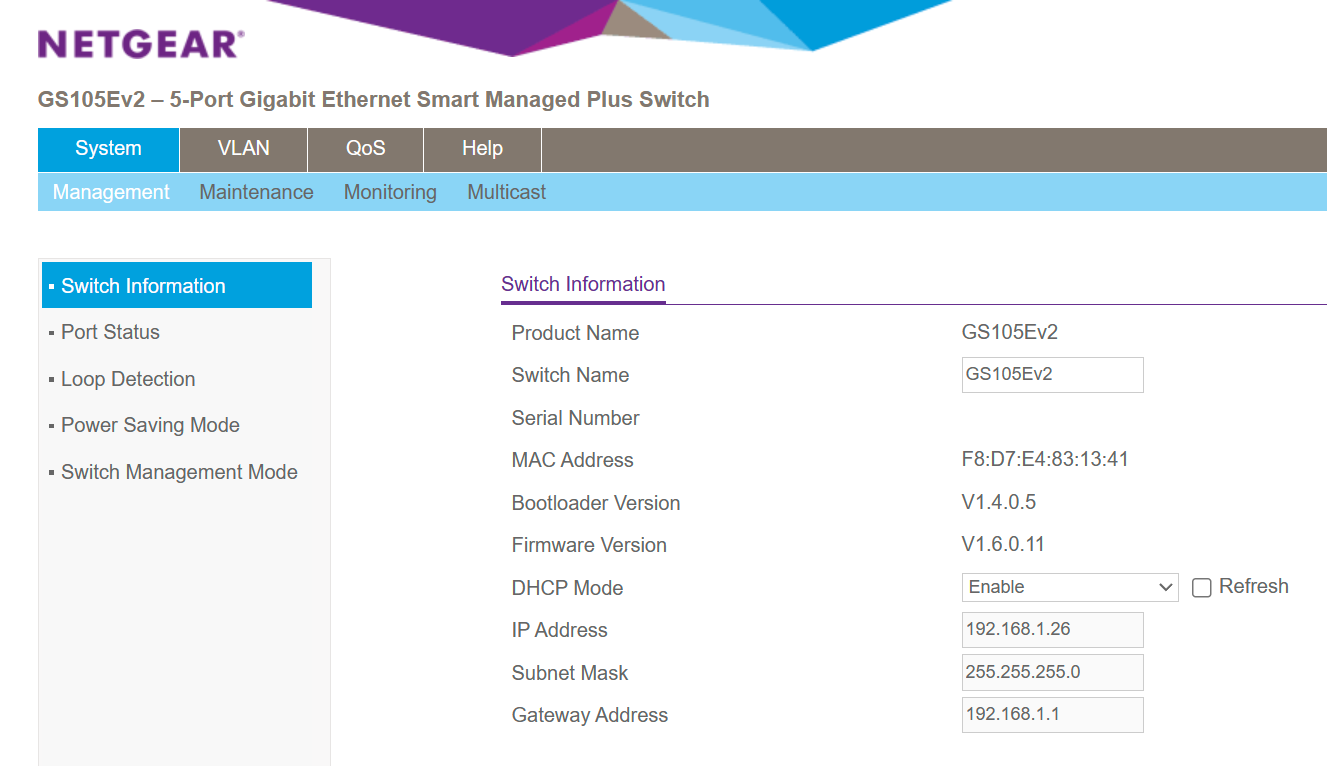
Task: Open Power Saving Mode settings
Action: click(x=150, y=425)
